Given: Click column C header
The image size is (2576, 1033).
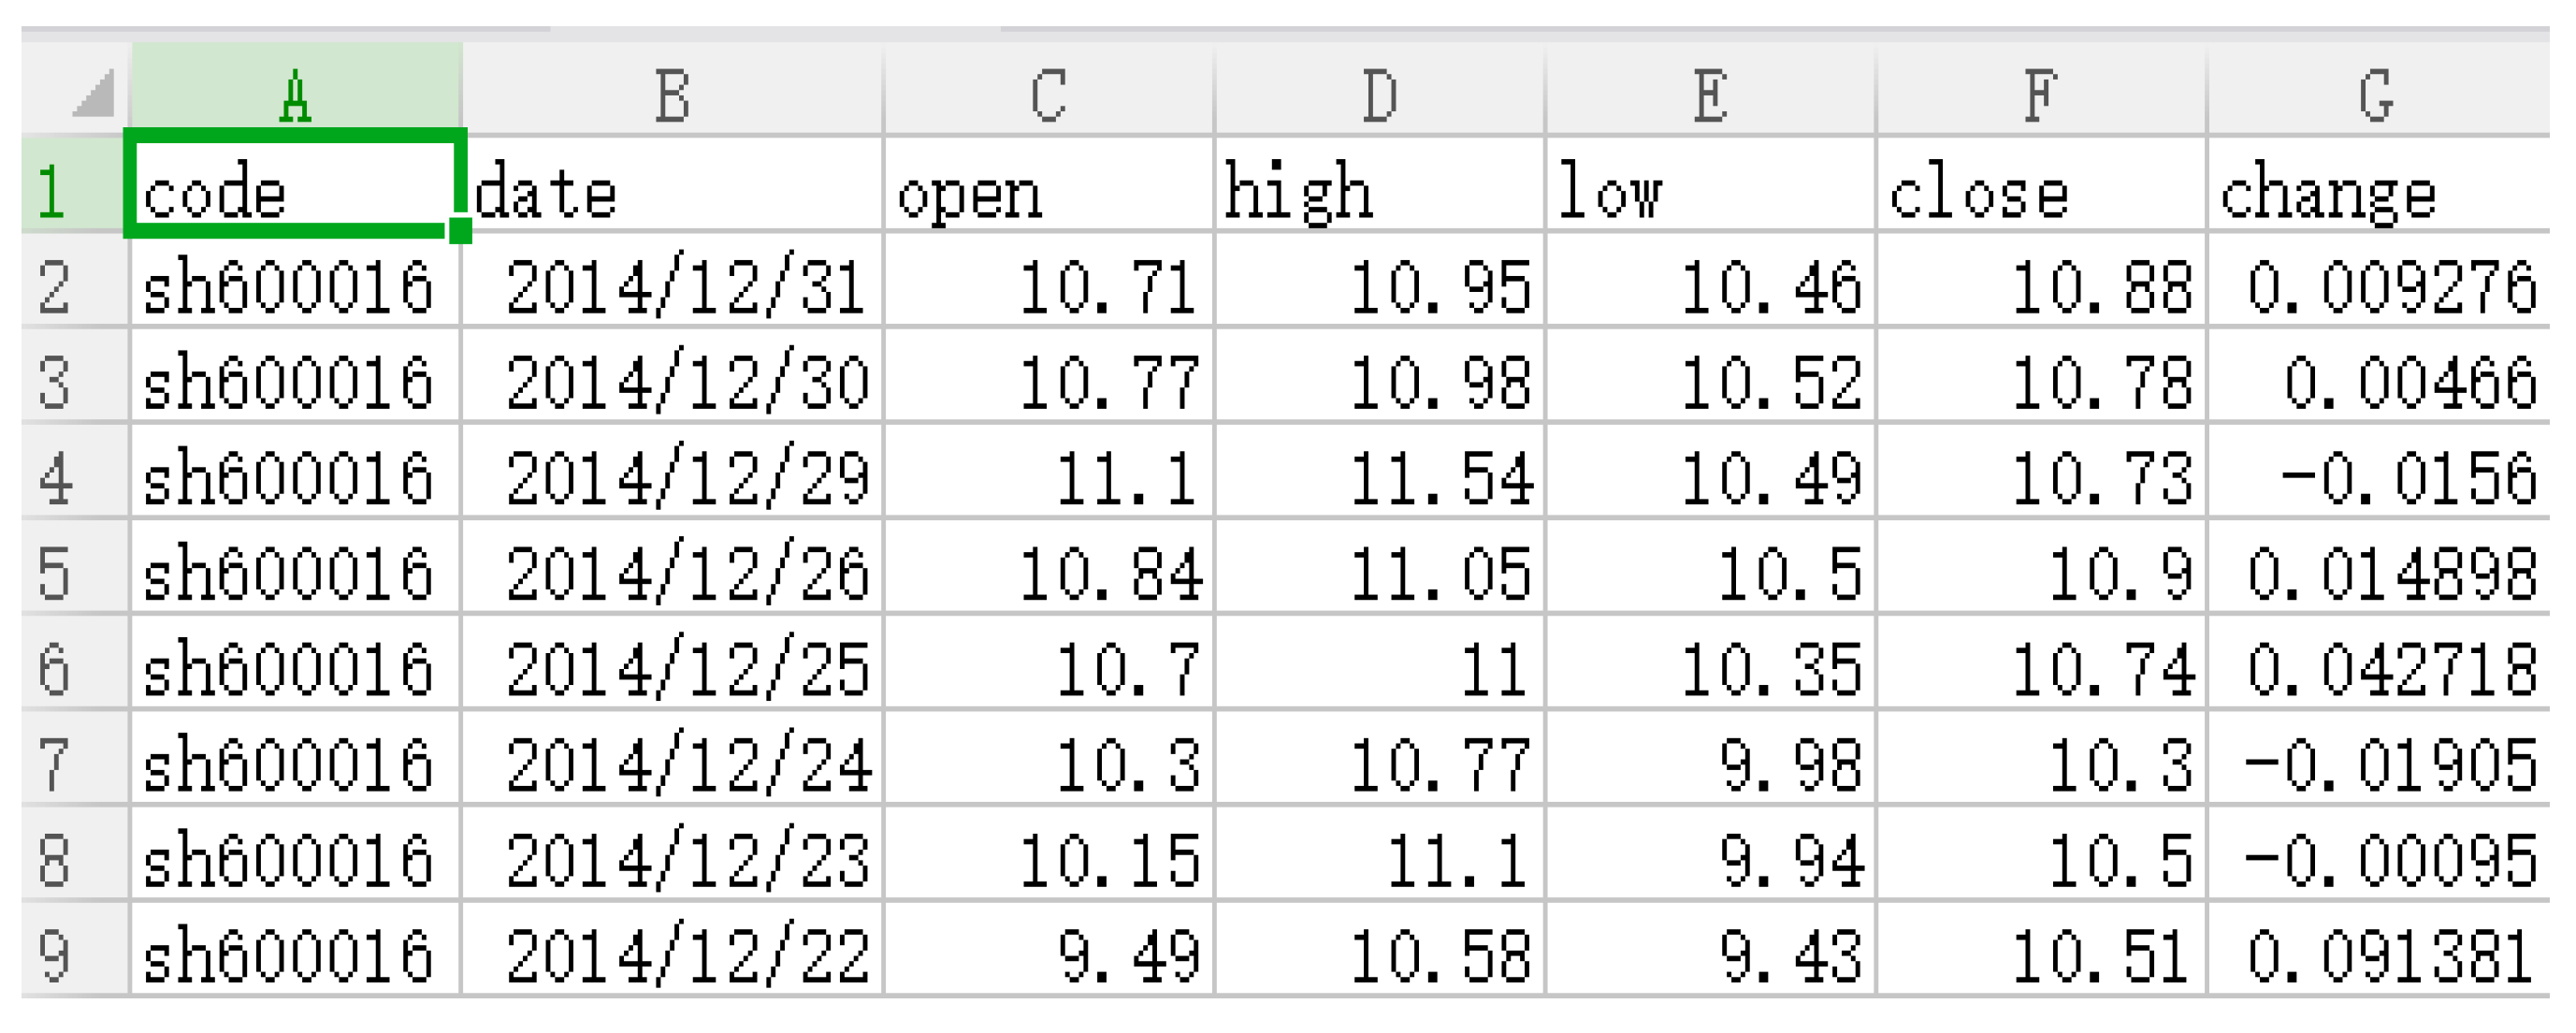Looking at the screenshot, I should pyautogui.click(x=1048, y=94).
